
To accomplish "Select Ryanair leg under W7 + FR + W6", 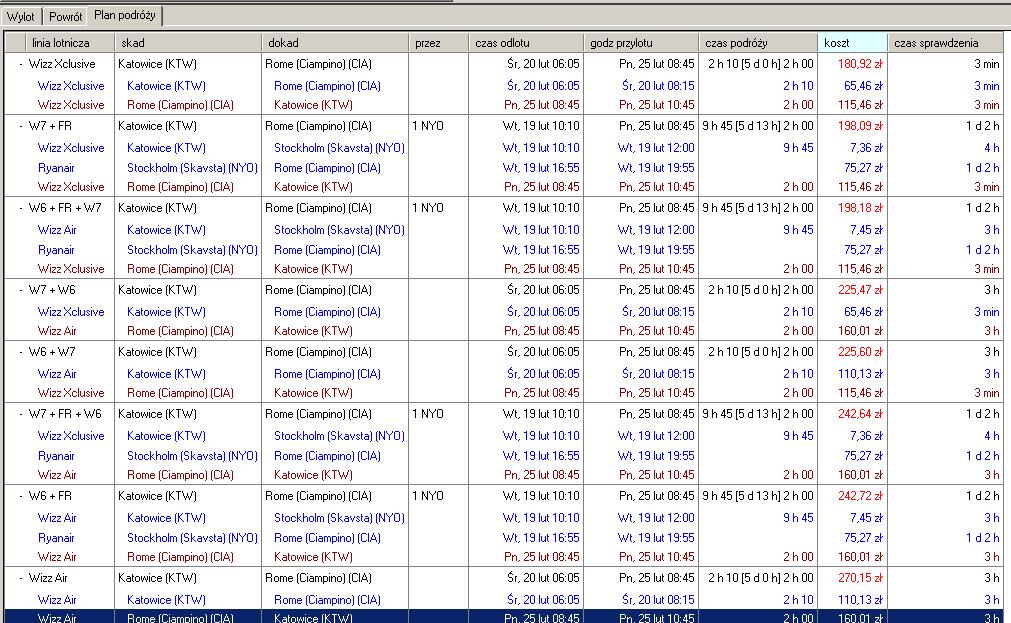I will [56, 455].
